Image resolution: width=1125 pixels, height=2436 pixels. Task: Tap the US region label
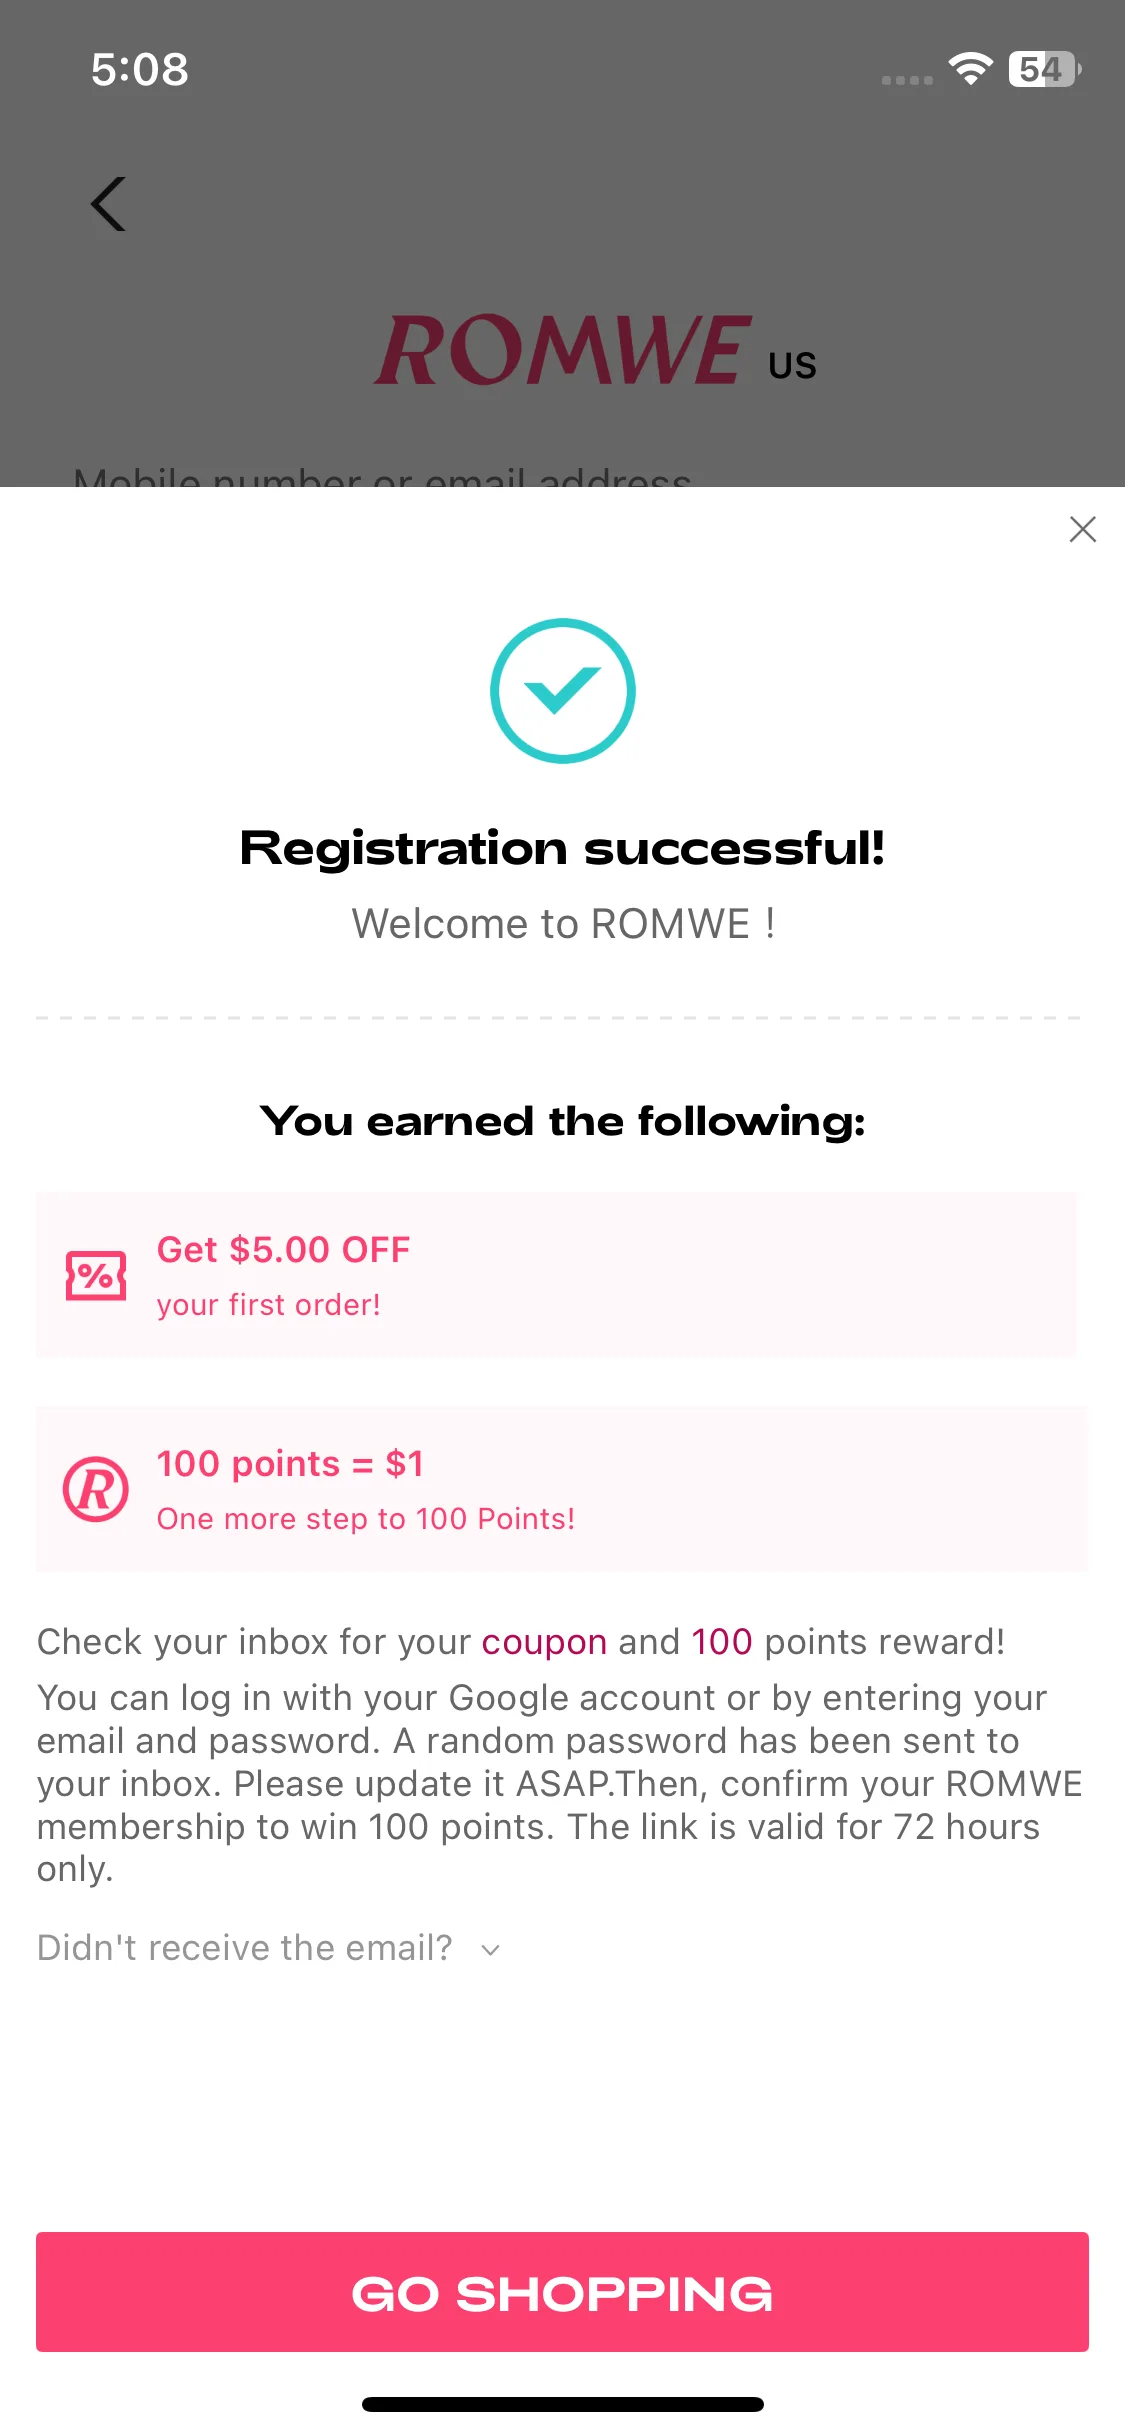pyautogui.click(x=792, y=366)
